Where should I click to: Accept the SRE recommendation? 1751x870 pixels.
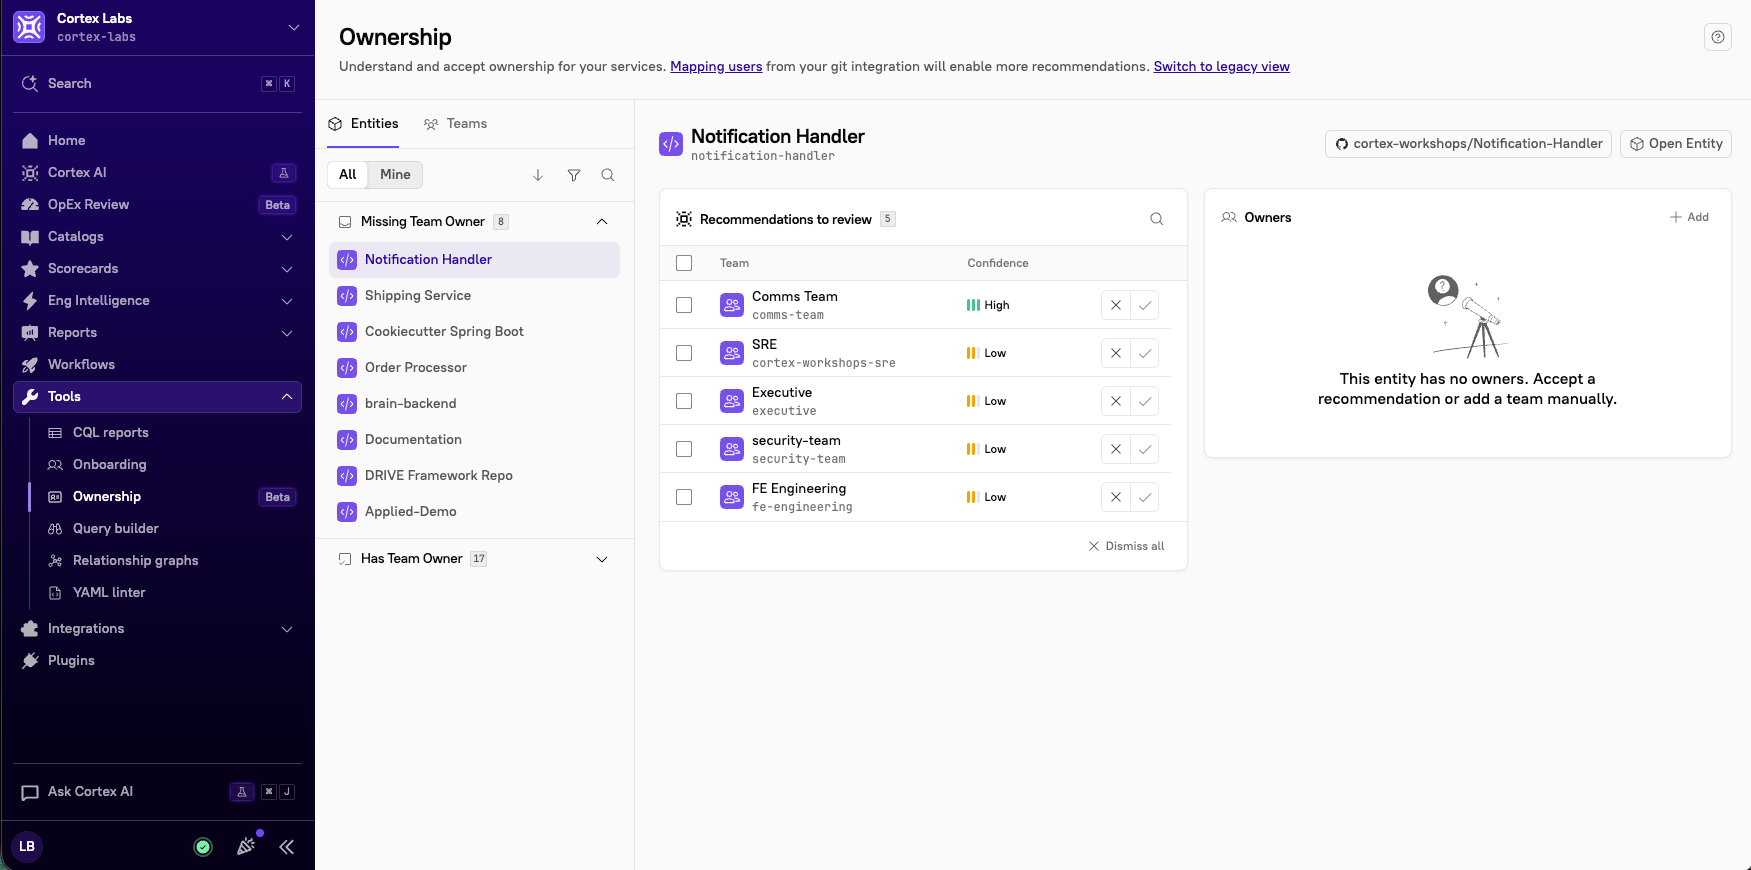pyautogui.click(x=1145, y=353)
